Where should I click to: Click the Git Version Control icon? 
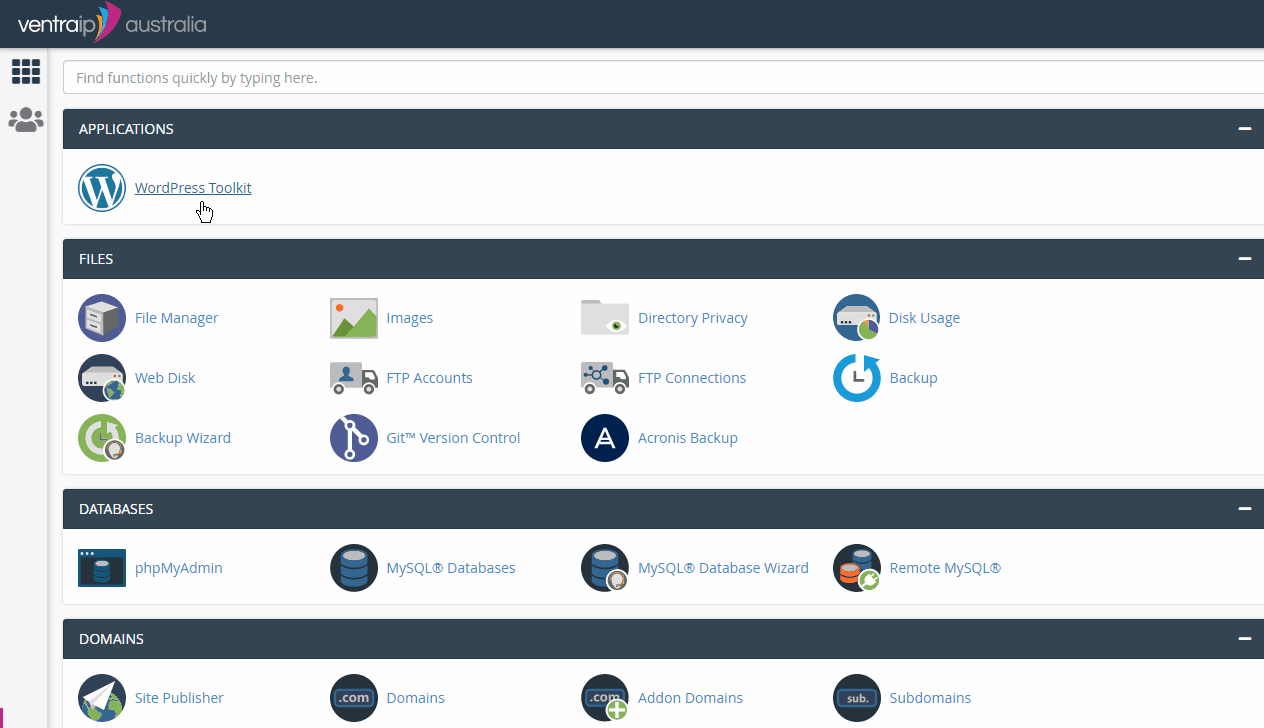tap(354, 438)
